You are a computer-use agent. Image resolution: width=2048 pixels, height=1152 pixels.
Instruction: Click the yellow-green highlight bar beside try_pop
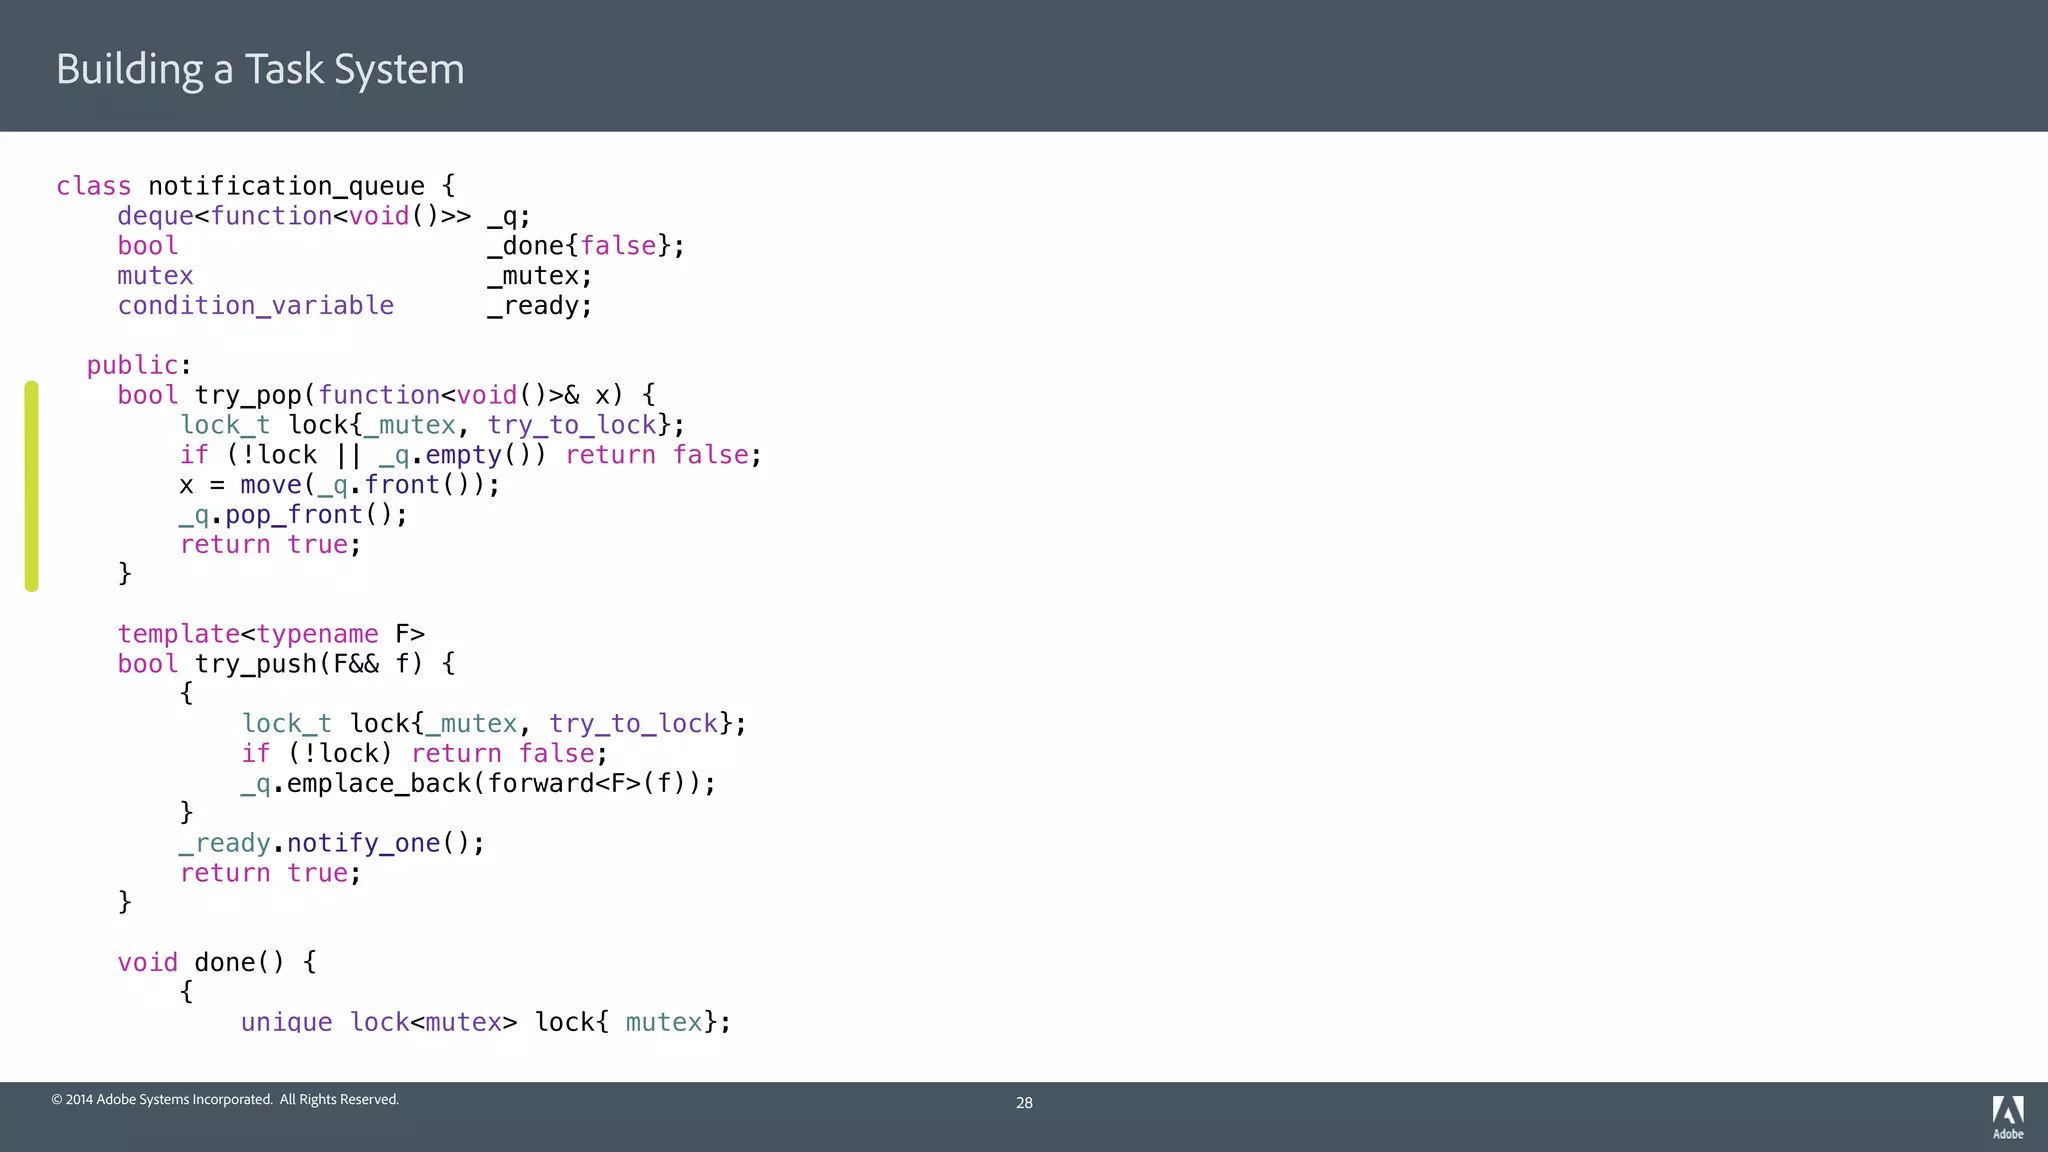pos(32,486)
